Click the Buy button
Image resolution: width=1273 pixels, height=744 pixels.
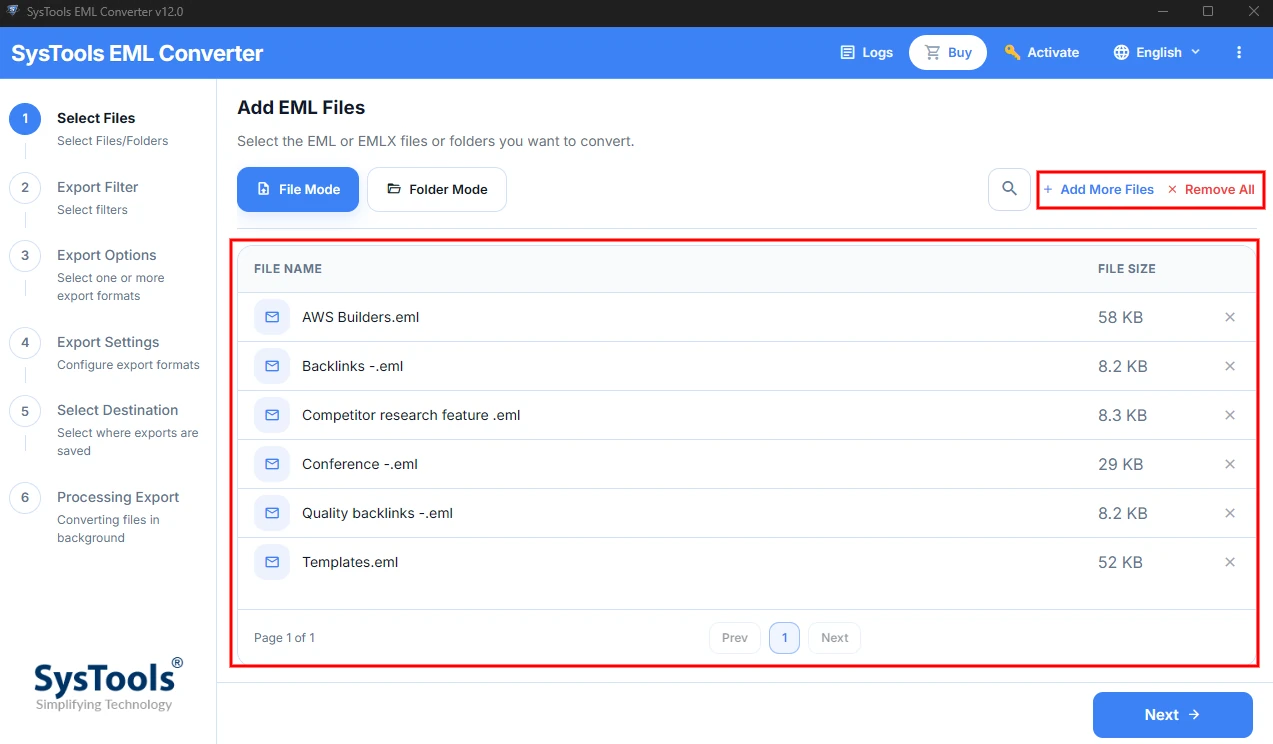(948, 52)
